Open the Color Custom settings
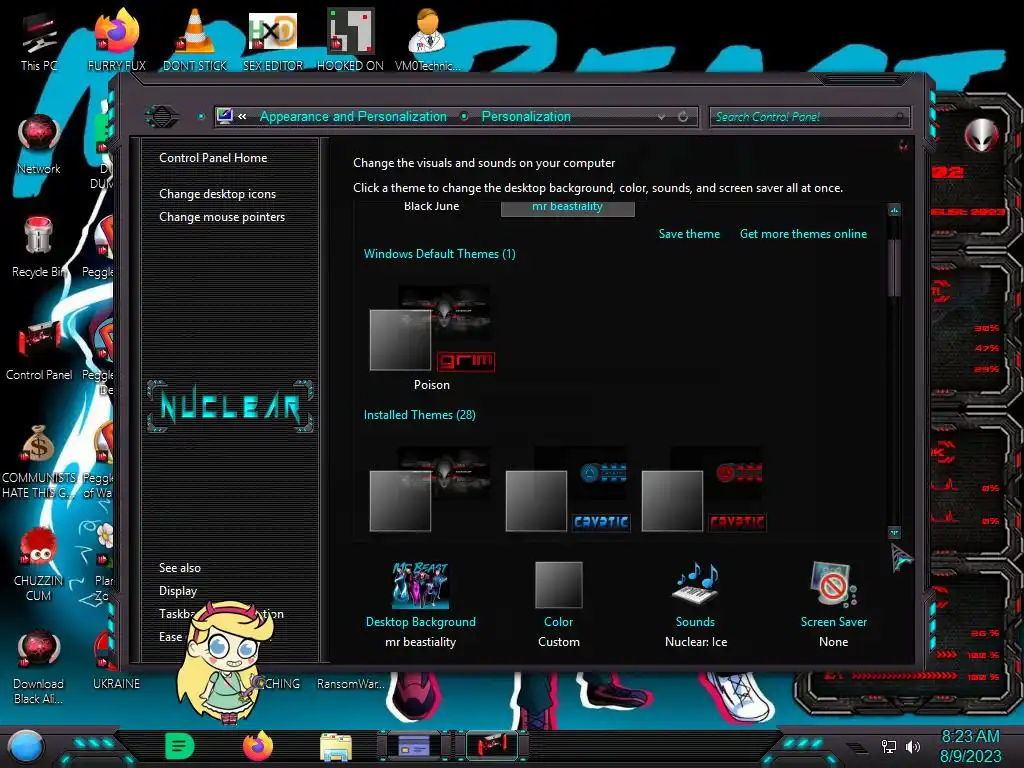 click(558, 604)
